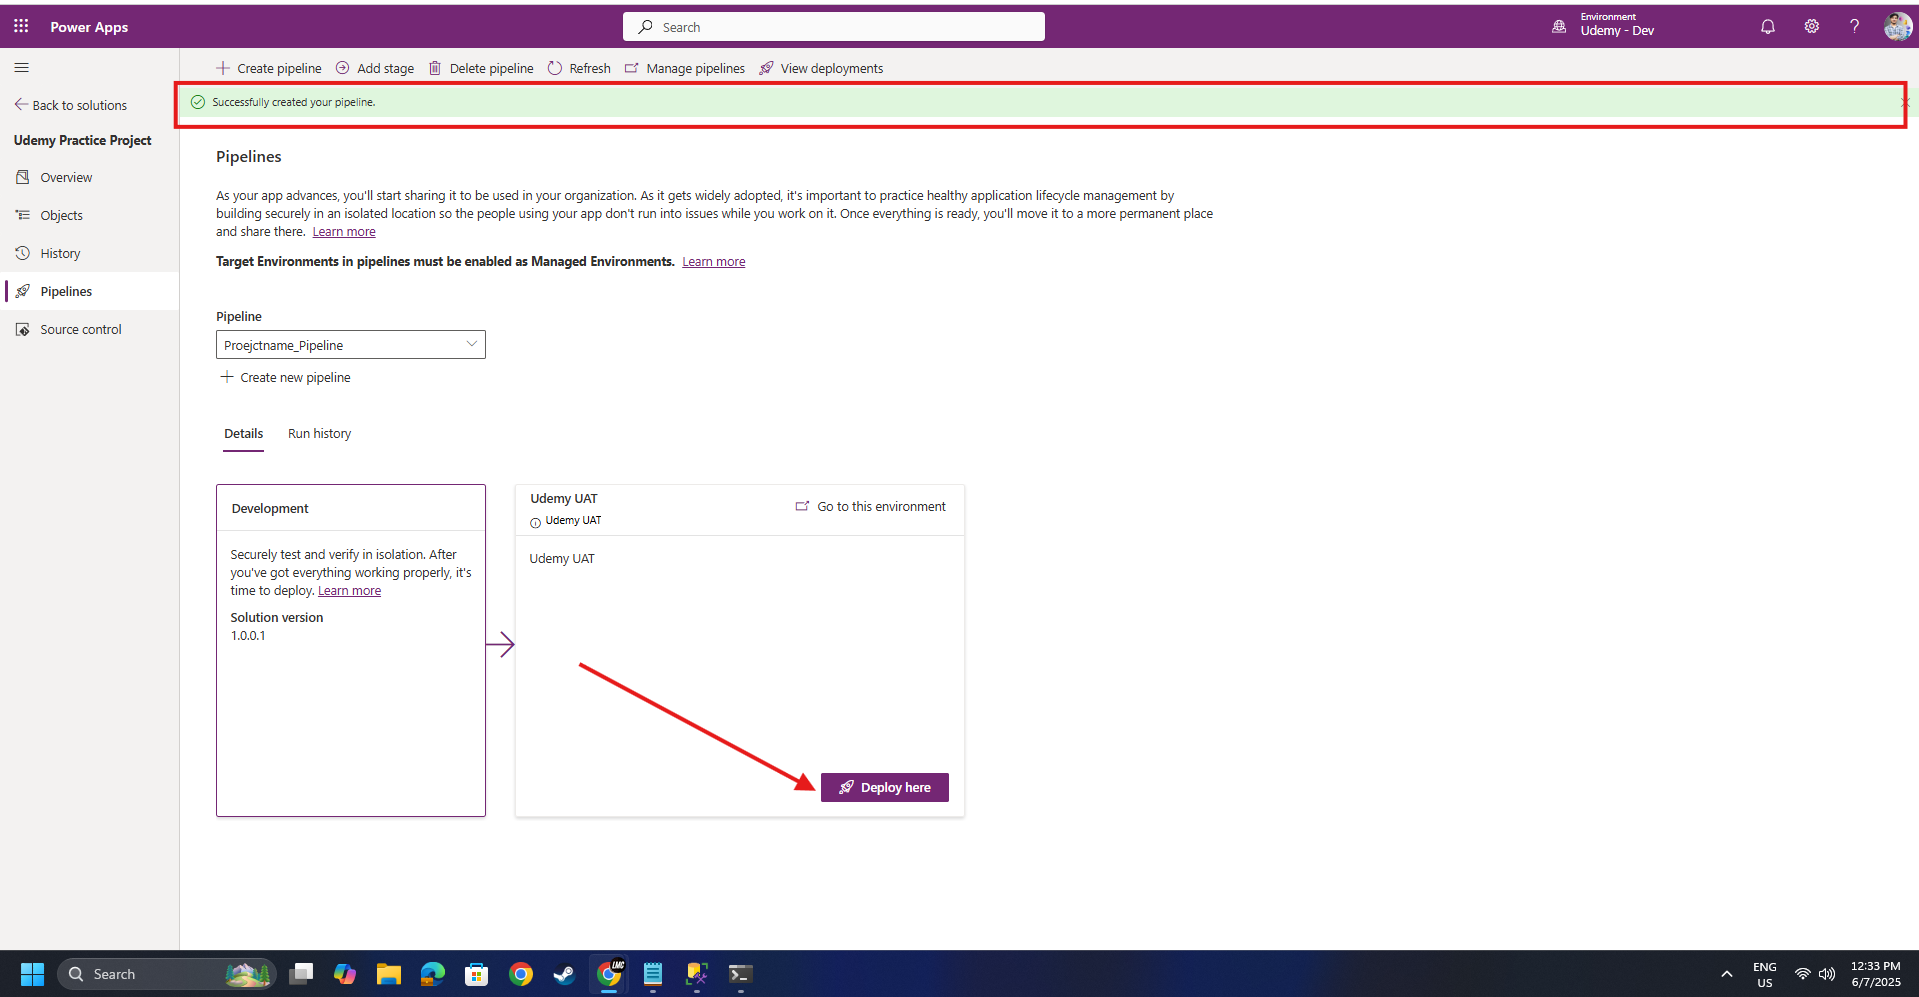The image size is (1919, 997).
Task: Click the Development stage card
Action: click(351, 651)
